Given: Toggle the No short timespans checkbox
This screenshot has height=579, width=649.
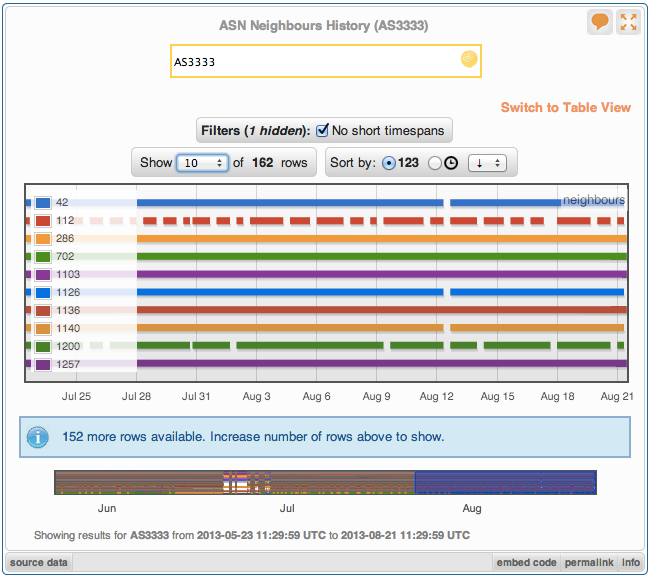Looking at the screenshot, I should click(322, 130).
